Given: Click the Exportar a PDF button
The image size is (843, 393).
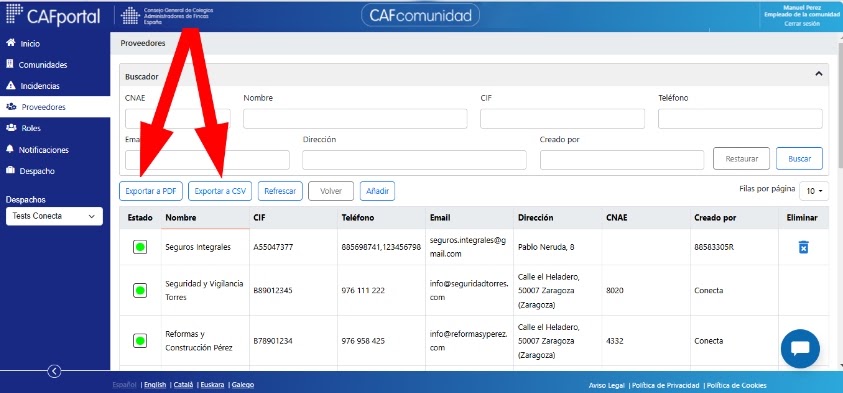Looking at the screenshot, I should [151, 191].
